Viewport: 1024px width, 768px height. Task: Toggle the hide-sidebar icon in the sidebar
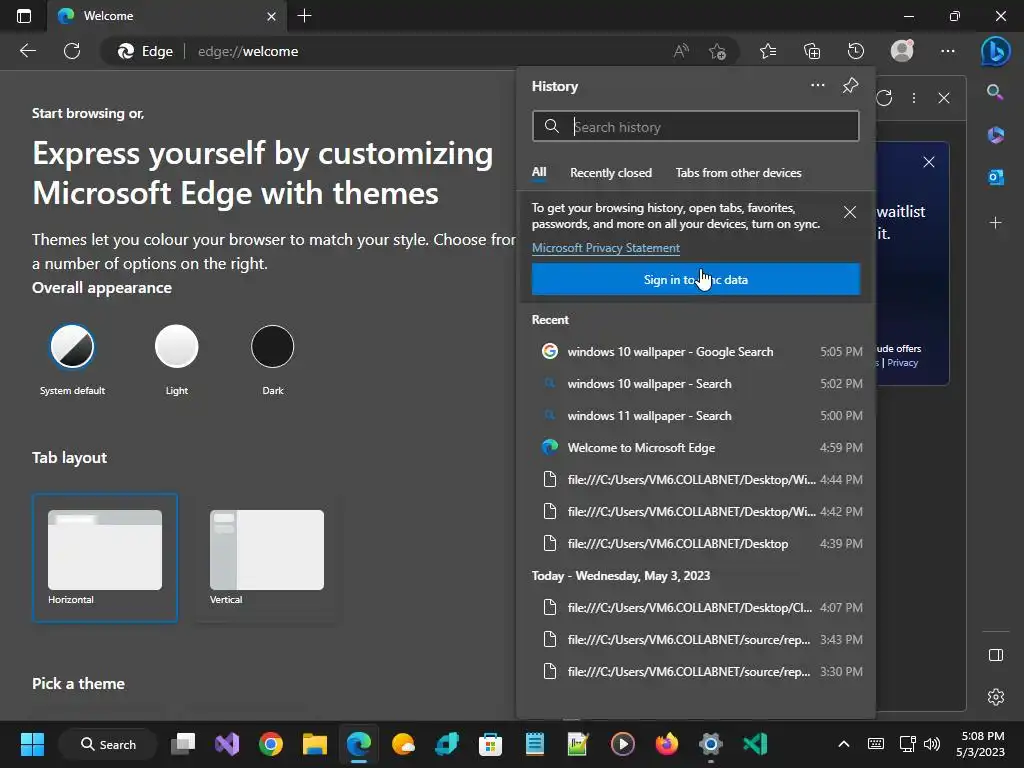coord(995,655)
